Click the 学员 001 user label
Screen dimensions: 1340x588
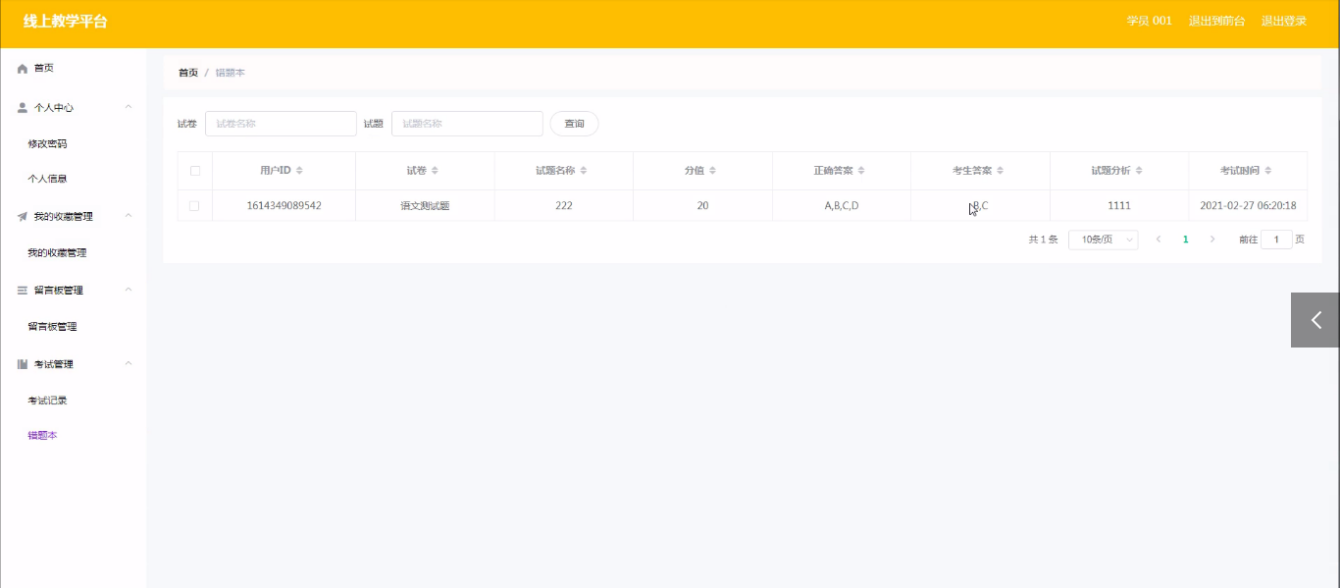(1149, 21)
